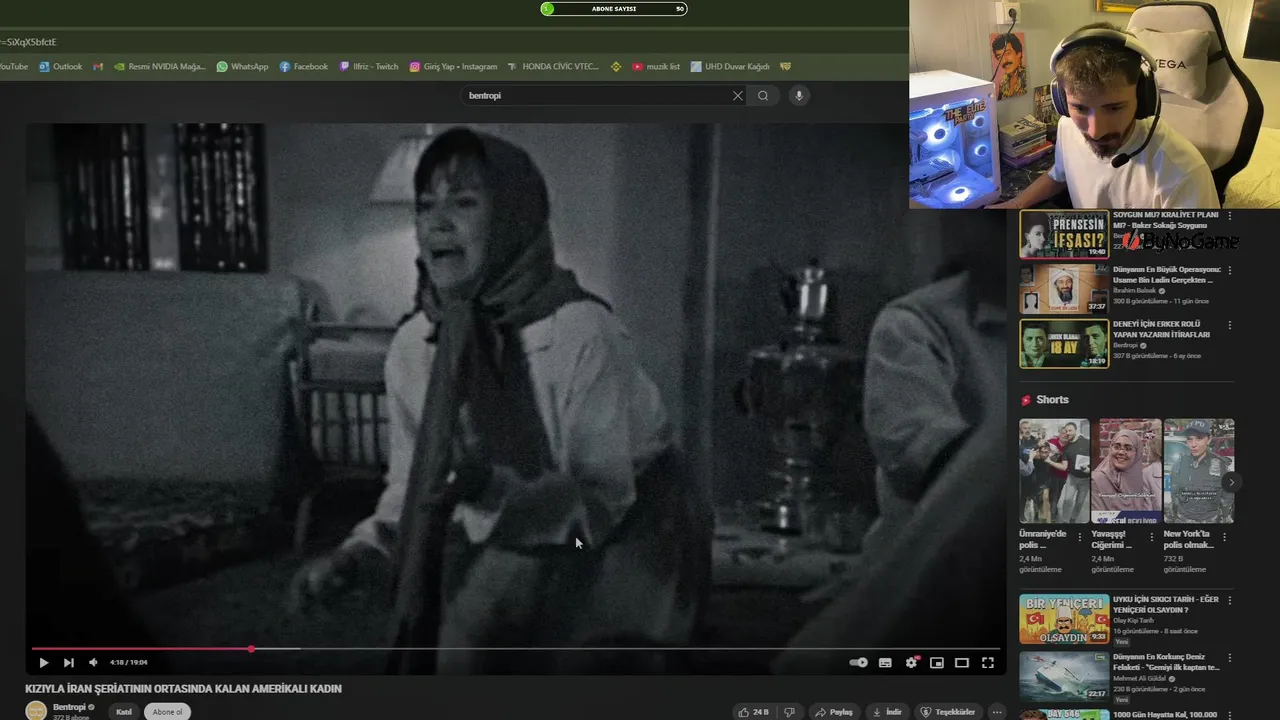
Task: Click the Paylaş share button
Action: [834, 712]
